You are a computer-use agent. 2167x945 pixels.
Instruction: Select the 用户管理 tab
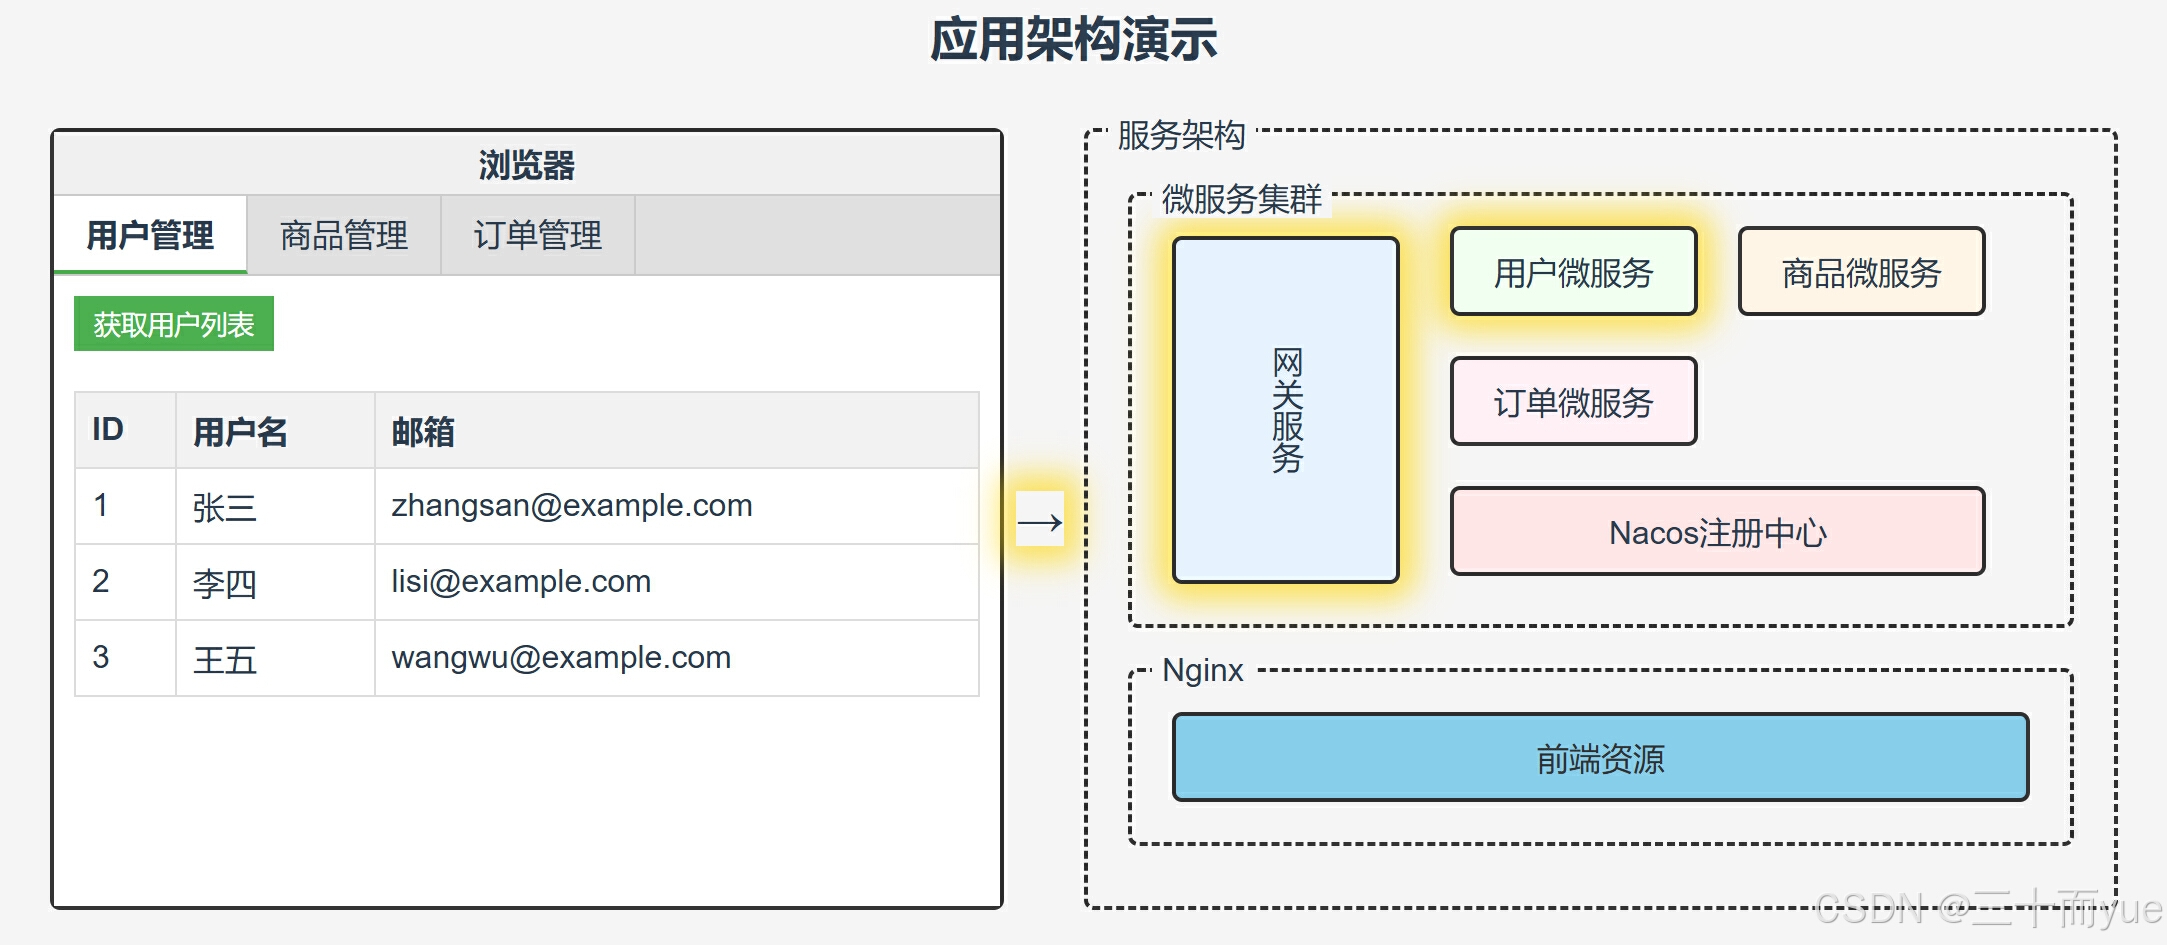[x=150, y=235]
